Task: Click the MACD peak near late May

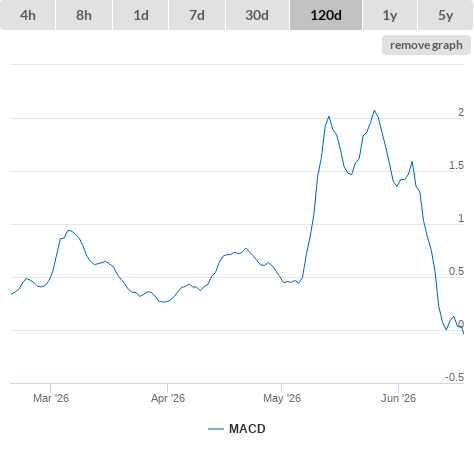Action: [x=374, y=110]
